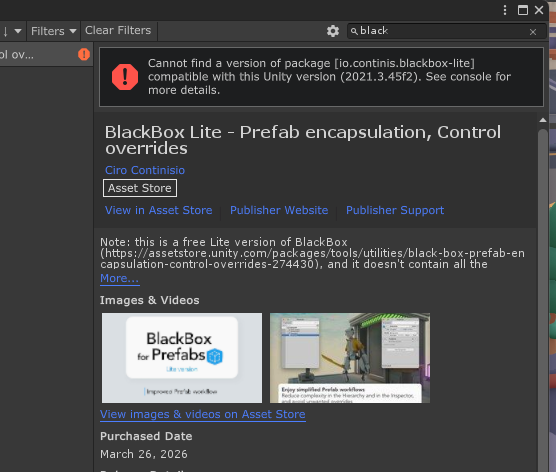Click the scrollbar up arrow in details pane
556x472 pixels.
click(x=543, y=120)
